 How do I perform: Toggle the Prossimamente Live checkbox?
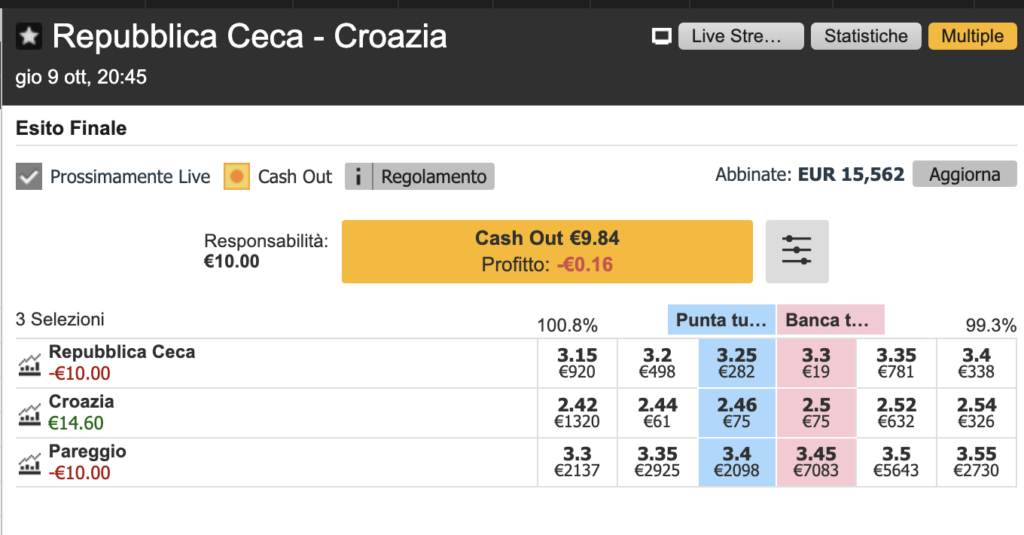[30, 177]
